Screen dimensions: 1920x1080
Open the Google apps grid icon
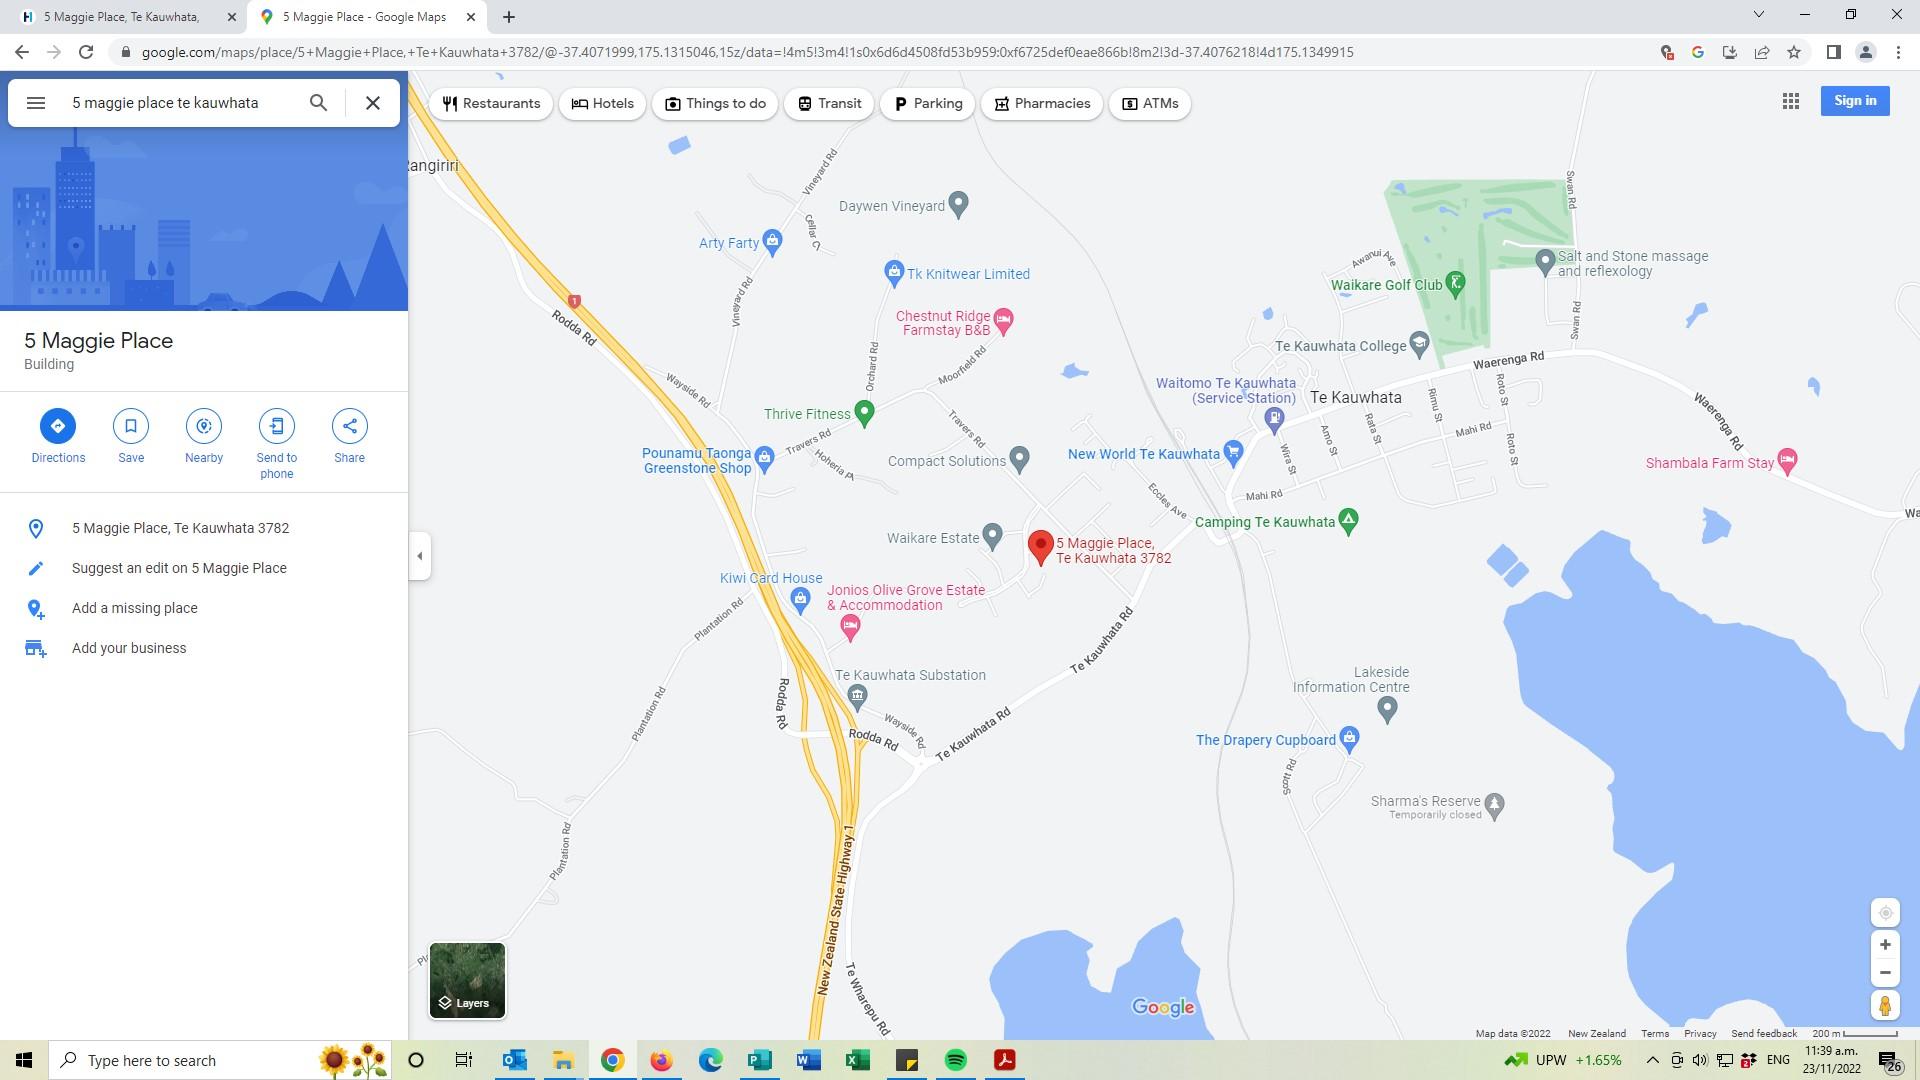coord(1790,101)
